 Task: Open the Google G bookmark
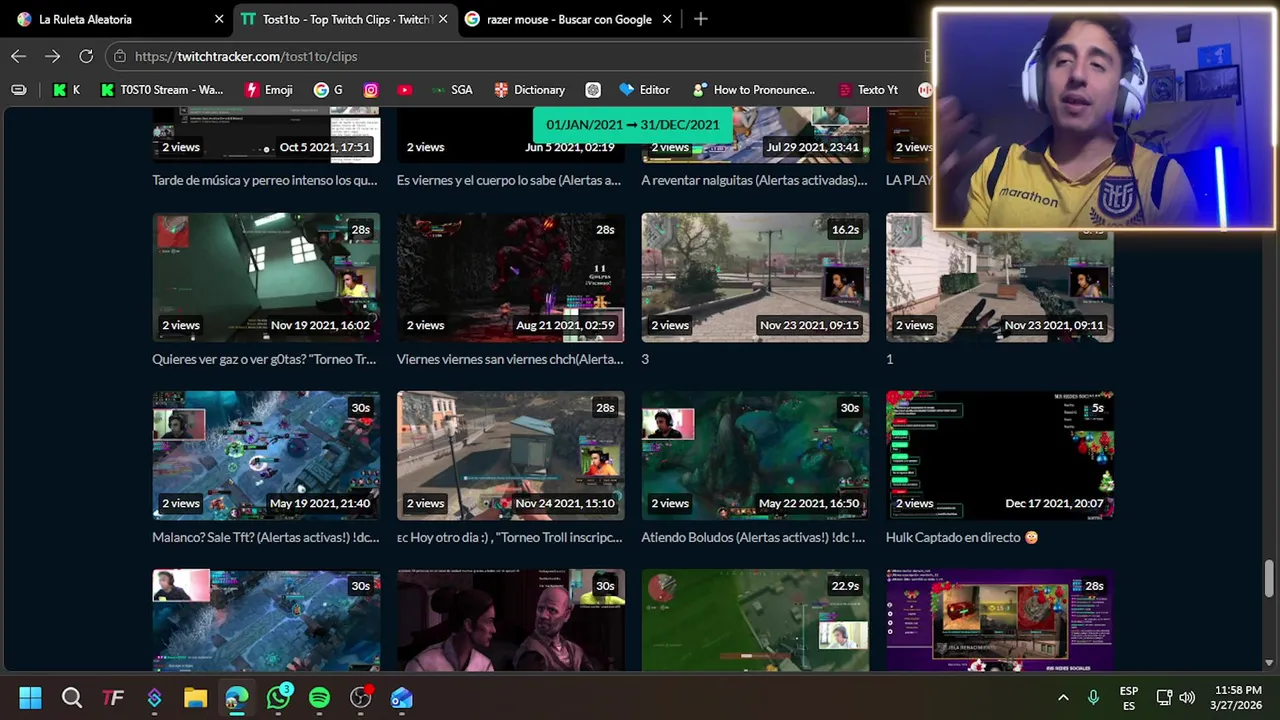[328, 90]
